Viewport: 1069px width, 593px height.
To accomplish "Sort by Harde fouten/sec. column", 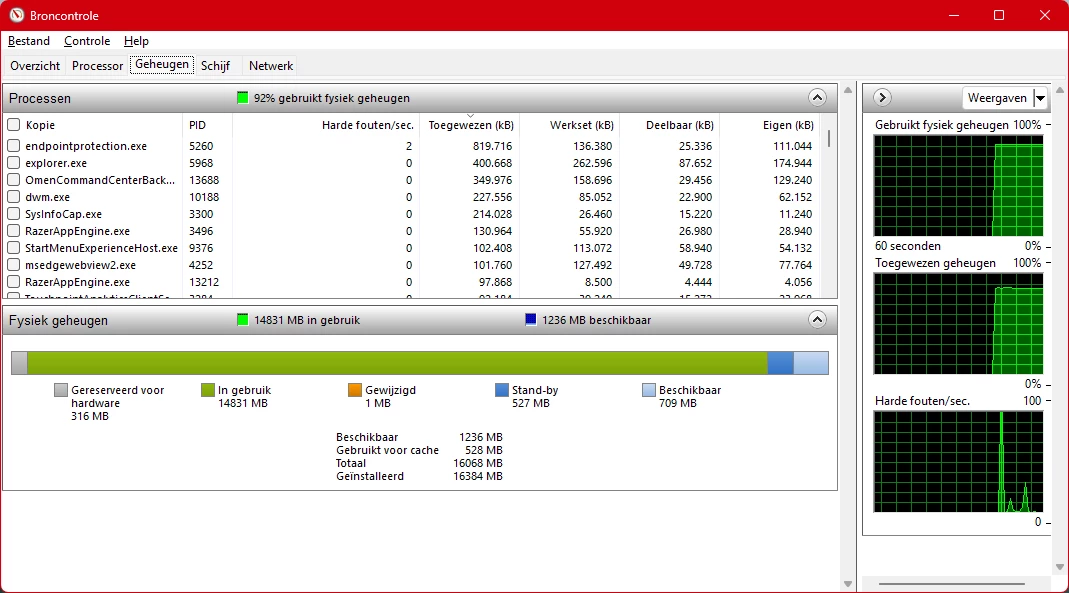I will (x=326, y=125).
